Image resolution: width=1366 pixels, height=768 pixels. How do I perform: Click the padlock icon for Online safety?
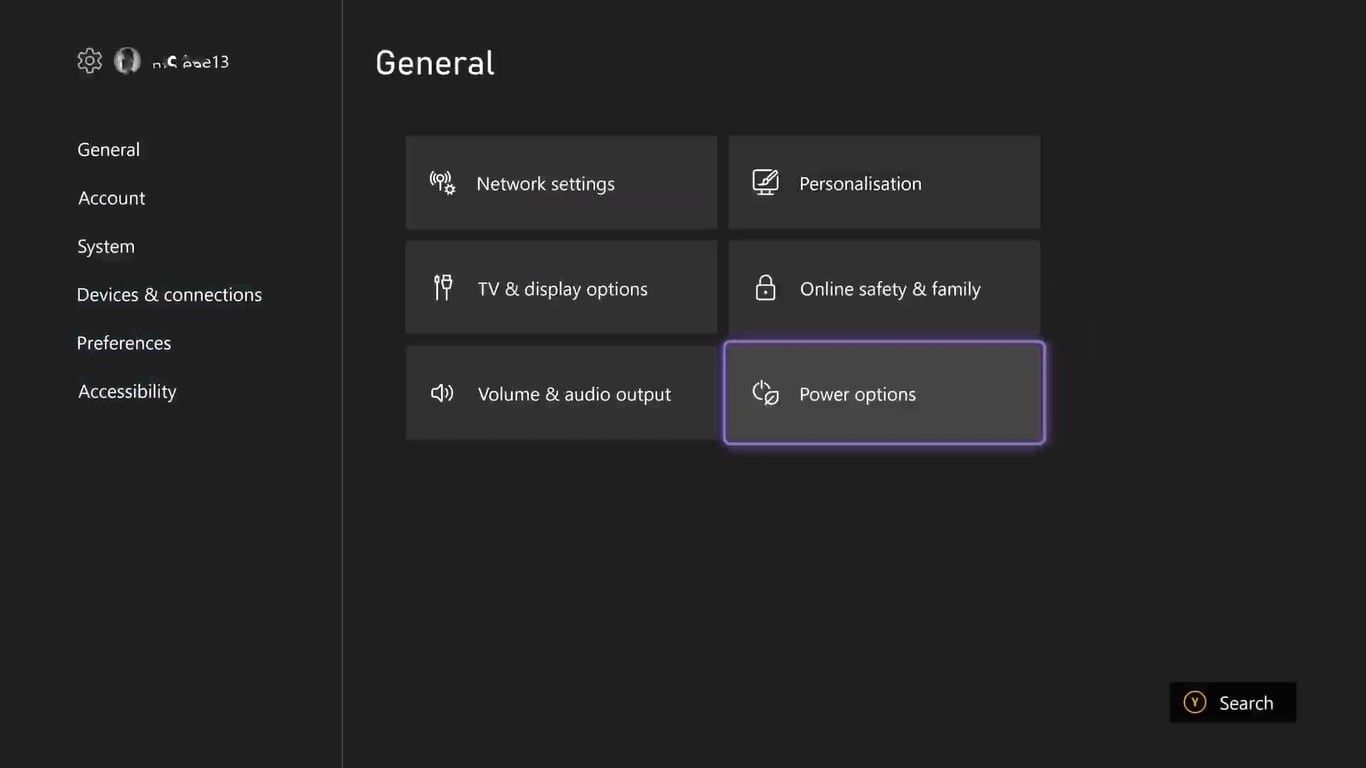765,288
